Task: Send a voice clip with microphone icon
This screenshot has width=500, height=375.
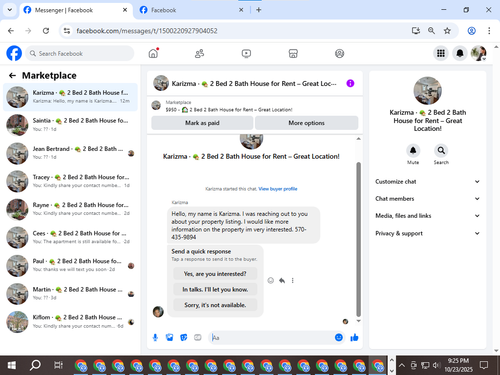Action: coord(155,338)
